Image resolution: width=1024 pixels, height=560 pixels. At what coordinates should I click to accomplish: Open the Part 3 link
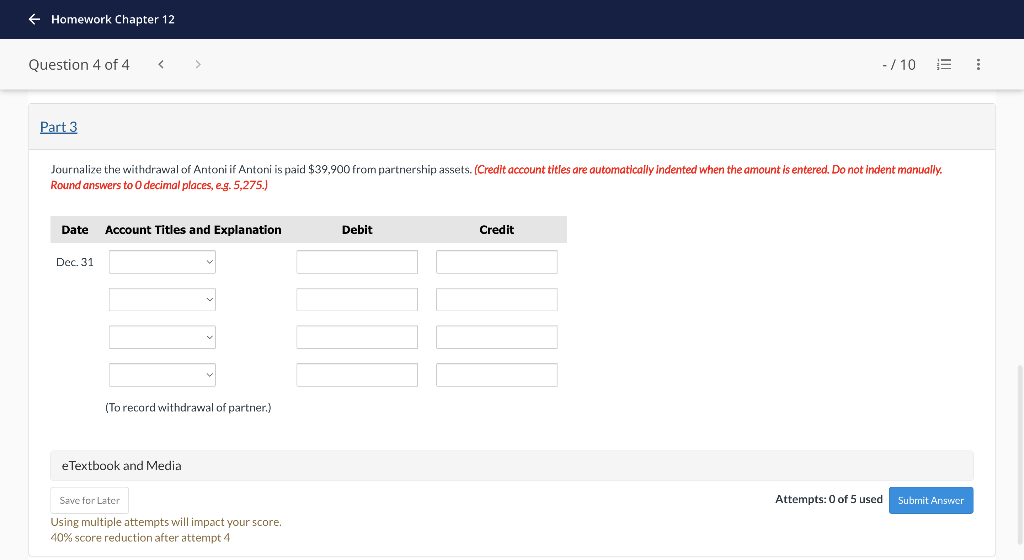(59, 127)
